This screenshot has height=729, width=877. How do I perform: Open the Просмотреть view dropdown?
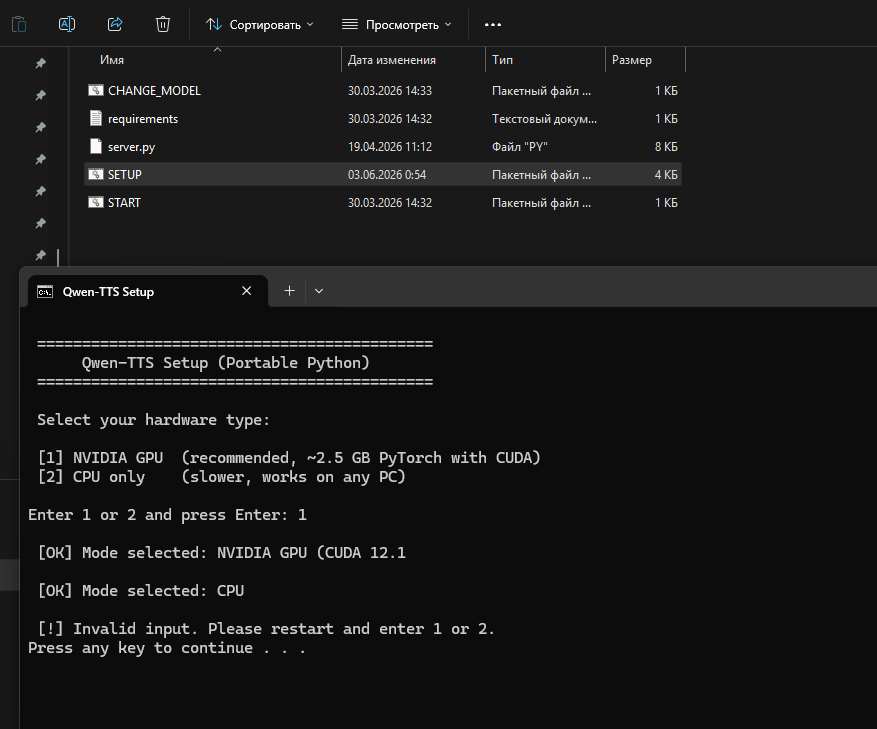click(x=397, y=25)
